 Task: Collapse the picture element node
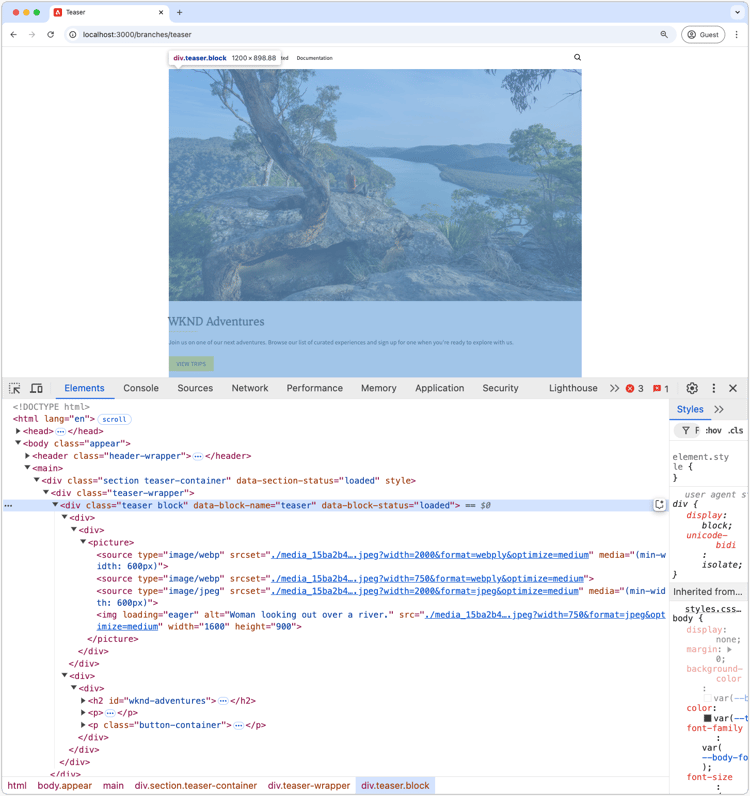tap(83, 542)
